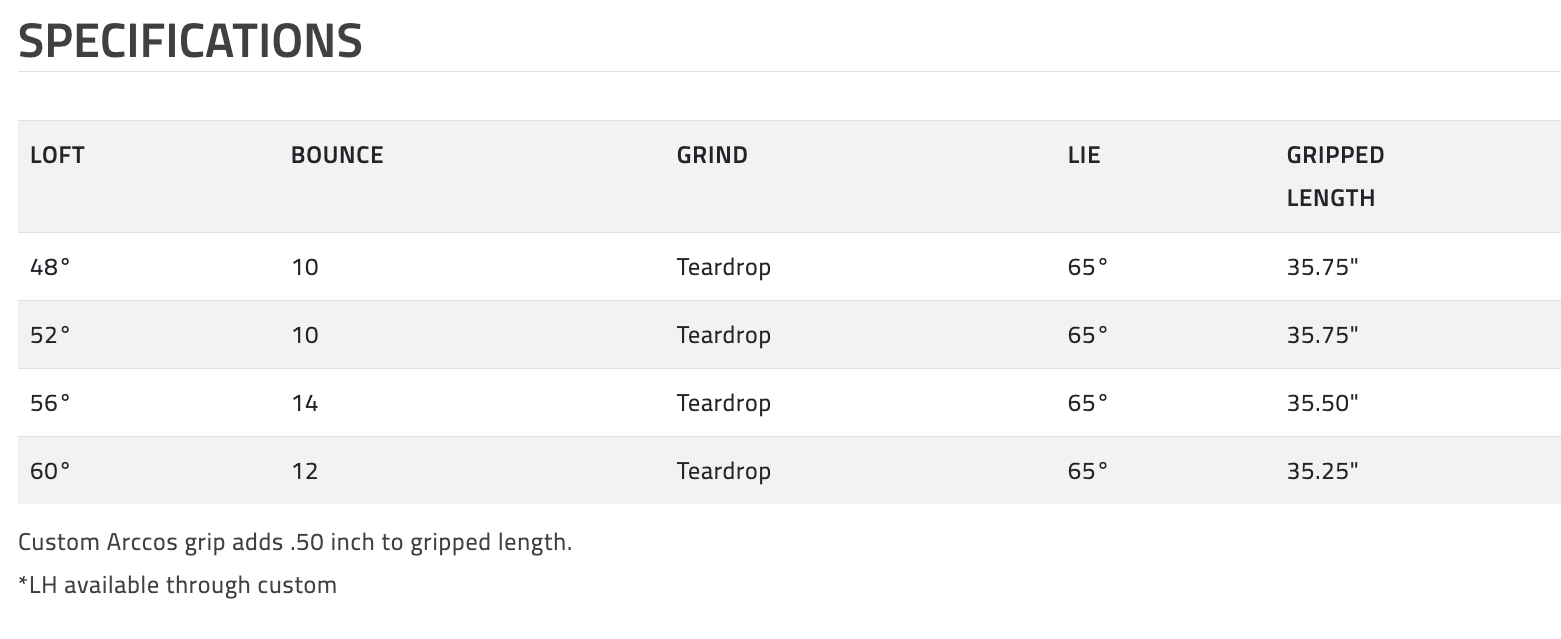The height and width of the screenshot is (639, 1561).
Task: Click the Custom Arccos grip note
Action: pos(295,543)
